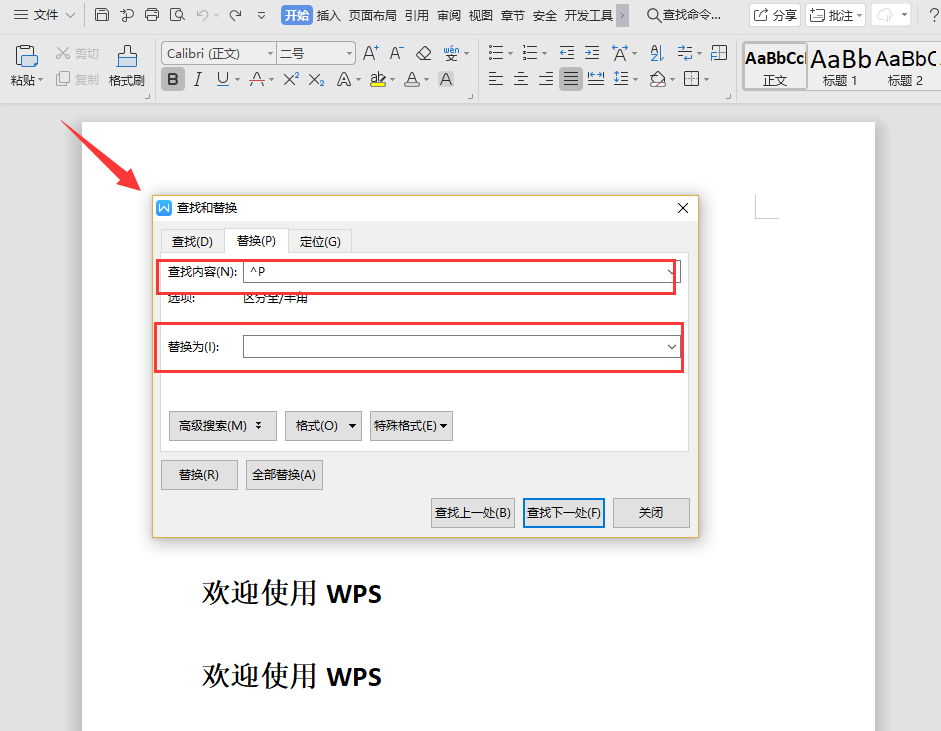Viewport: 941px width, 731px height.
Task: Toggle Italic formatting
Action: 197,79
